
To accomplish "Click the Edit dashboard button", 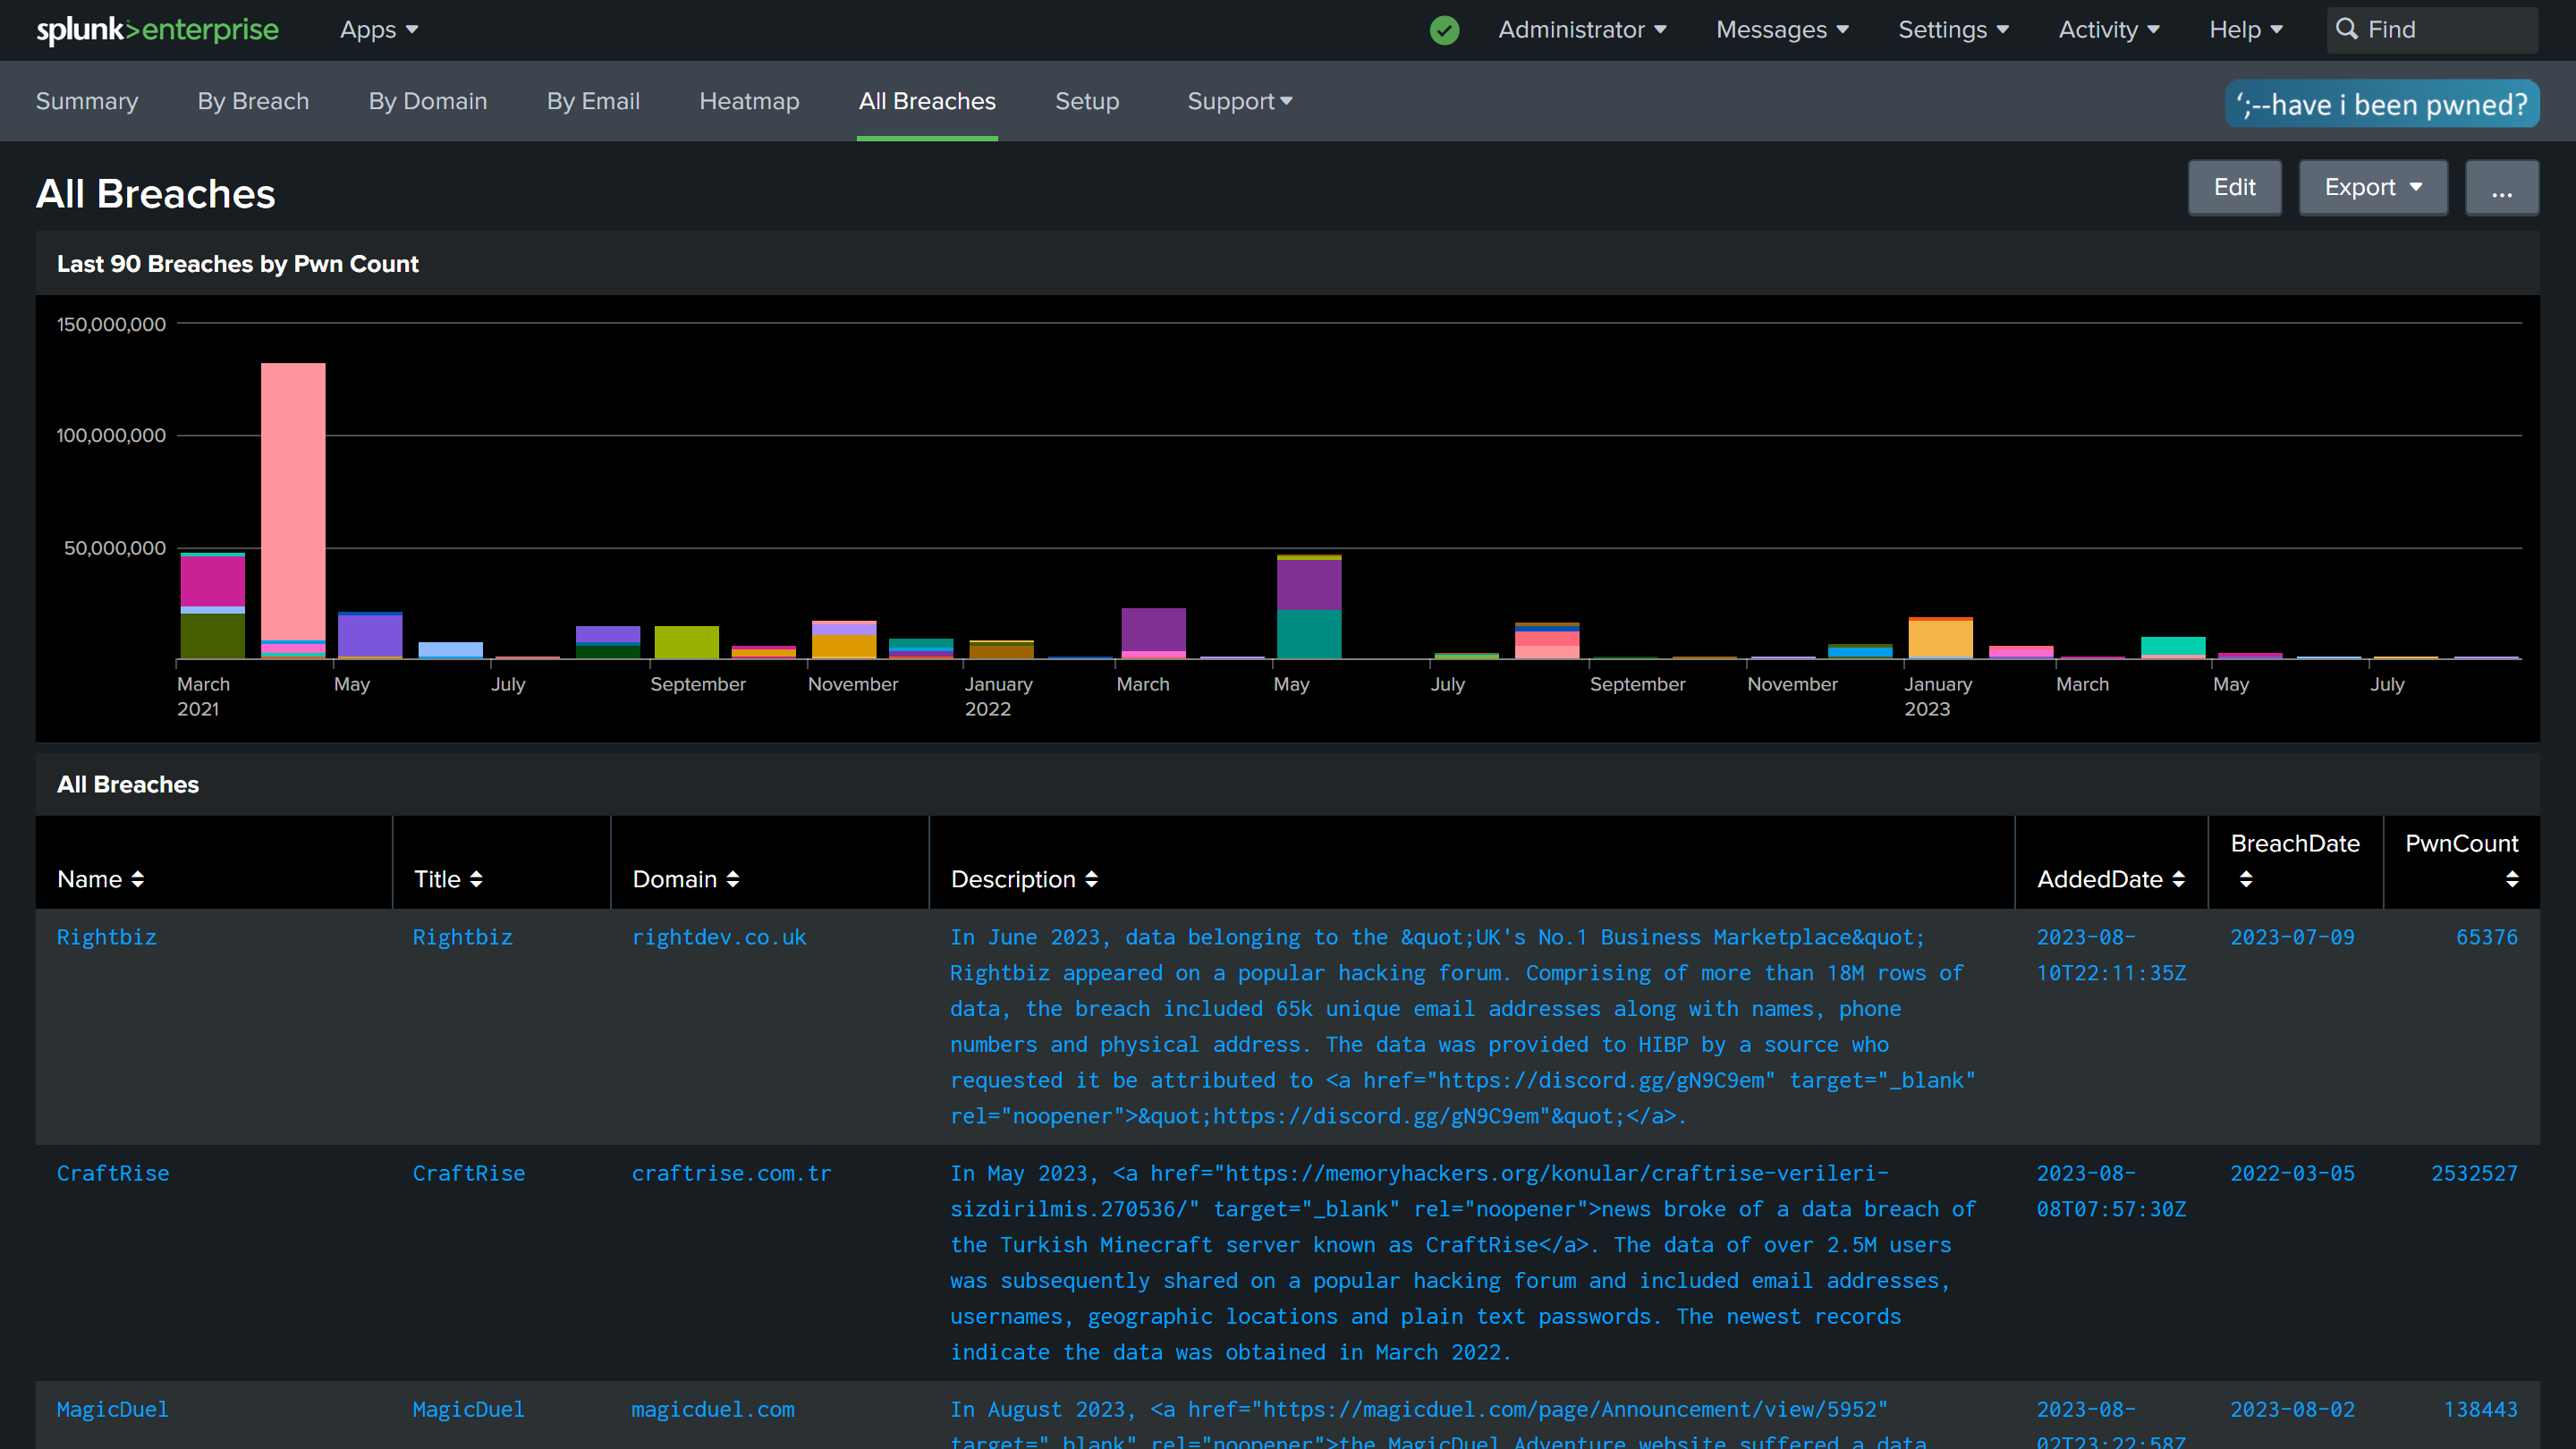I will point(2234,187).
